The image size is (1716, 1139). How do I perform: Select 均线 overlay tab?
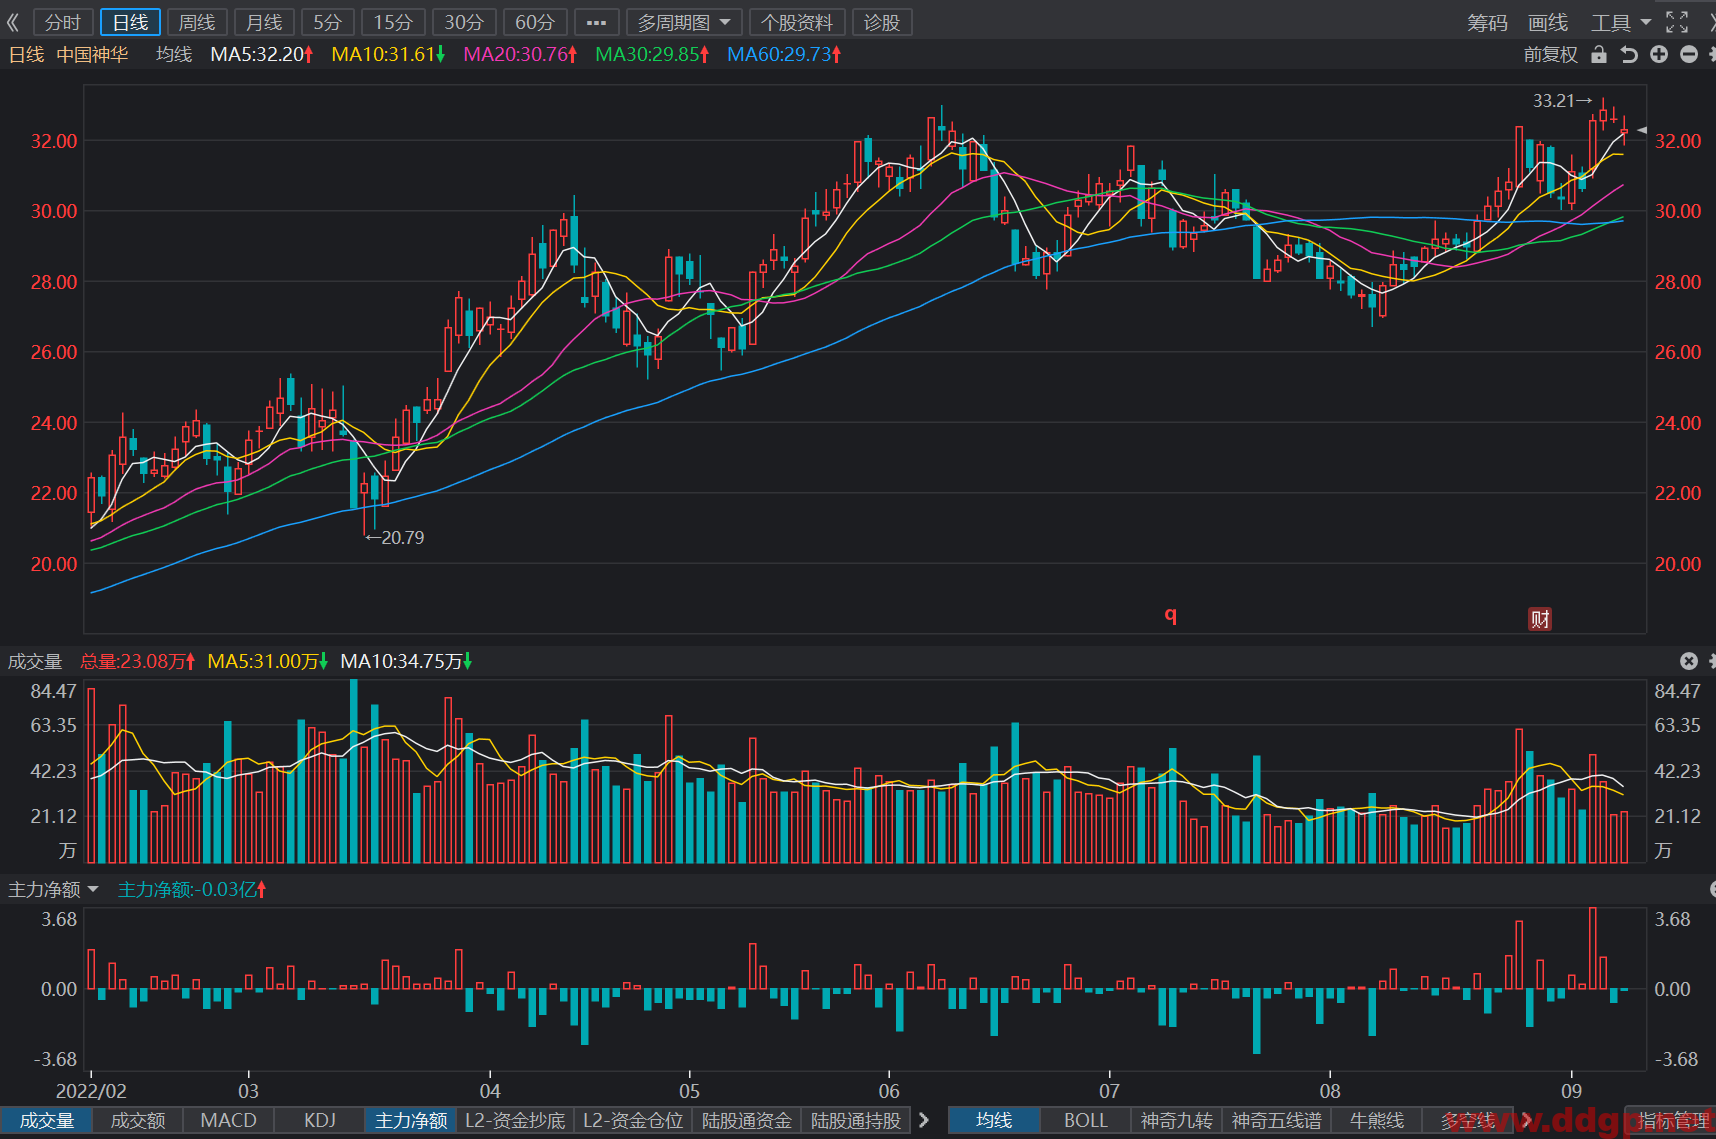coord(994,1120)
